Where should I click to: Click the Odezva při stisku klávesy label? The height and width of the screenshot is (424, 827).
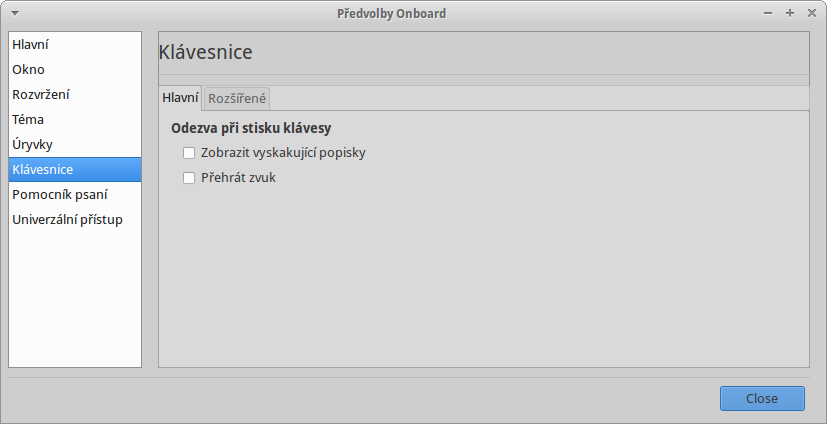[x=251, y=128]
